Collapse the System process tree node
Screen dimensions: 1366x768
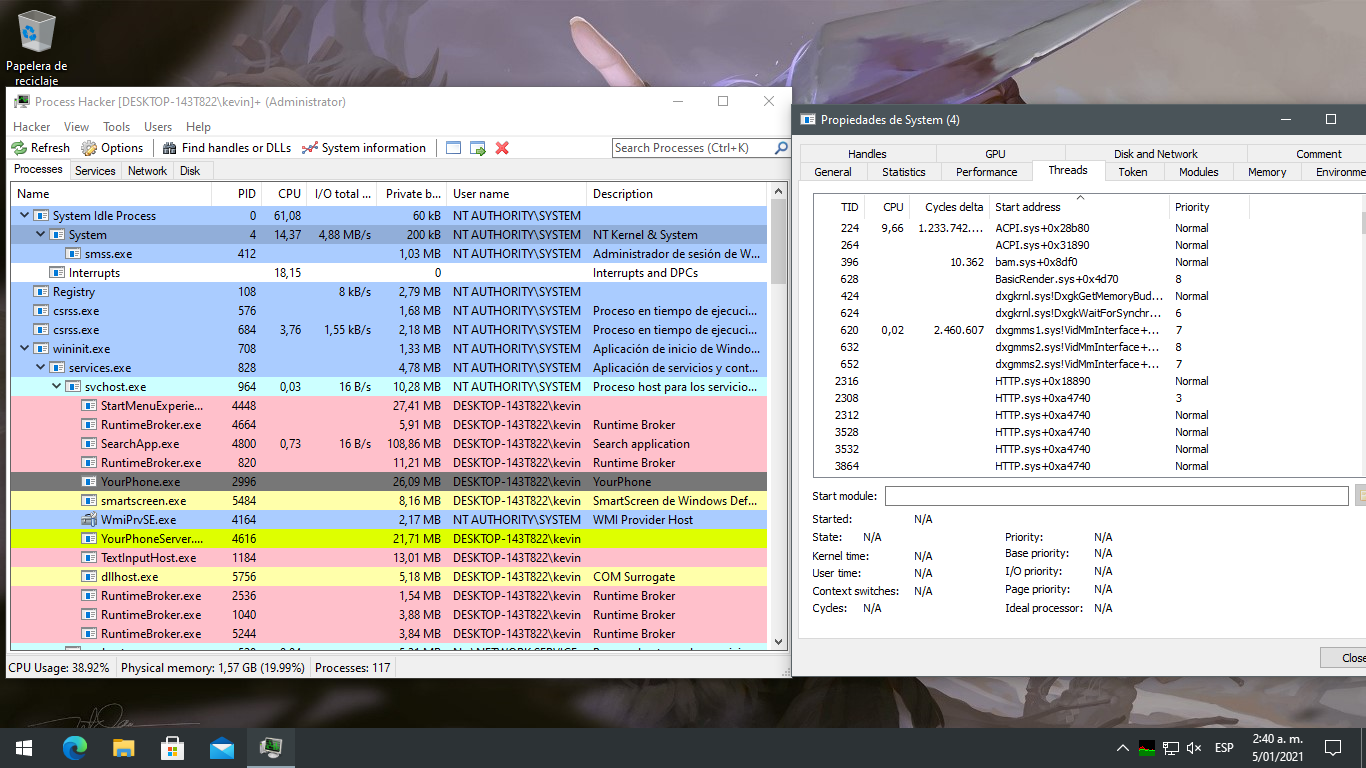41,235
